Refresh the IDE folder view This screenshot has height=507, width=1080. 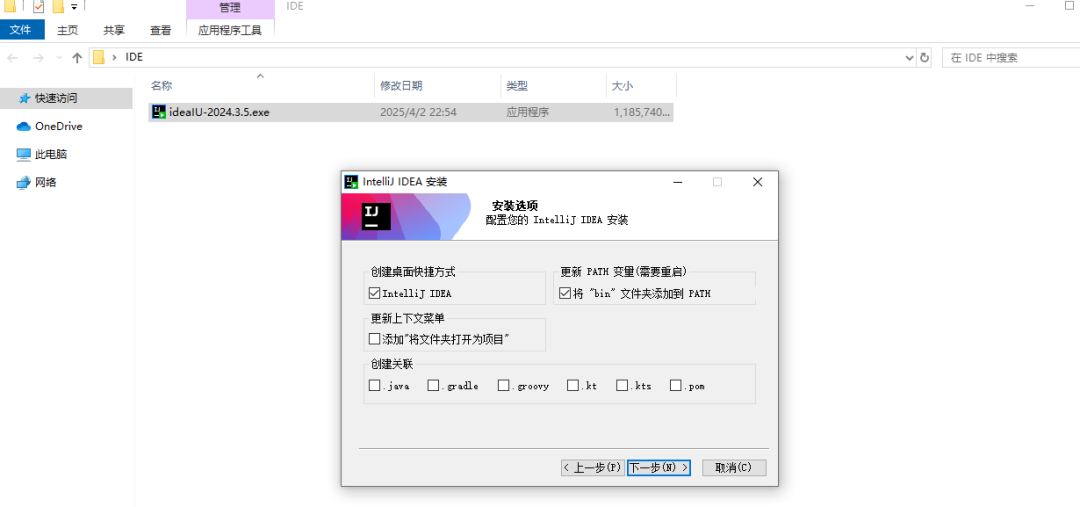tap(925, 58)
